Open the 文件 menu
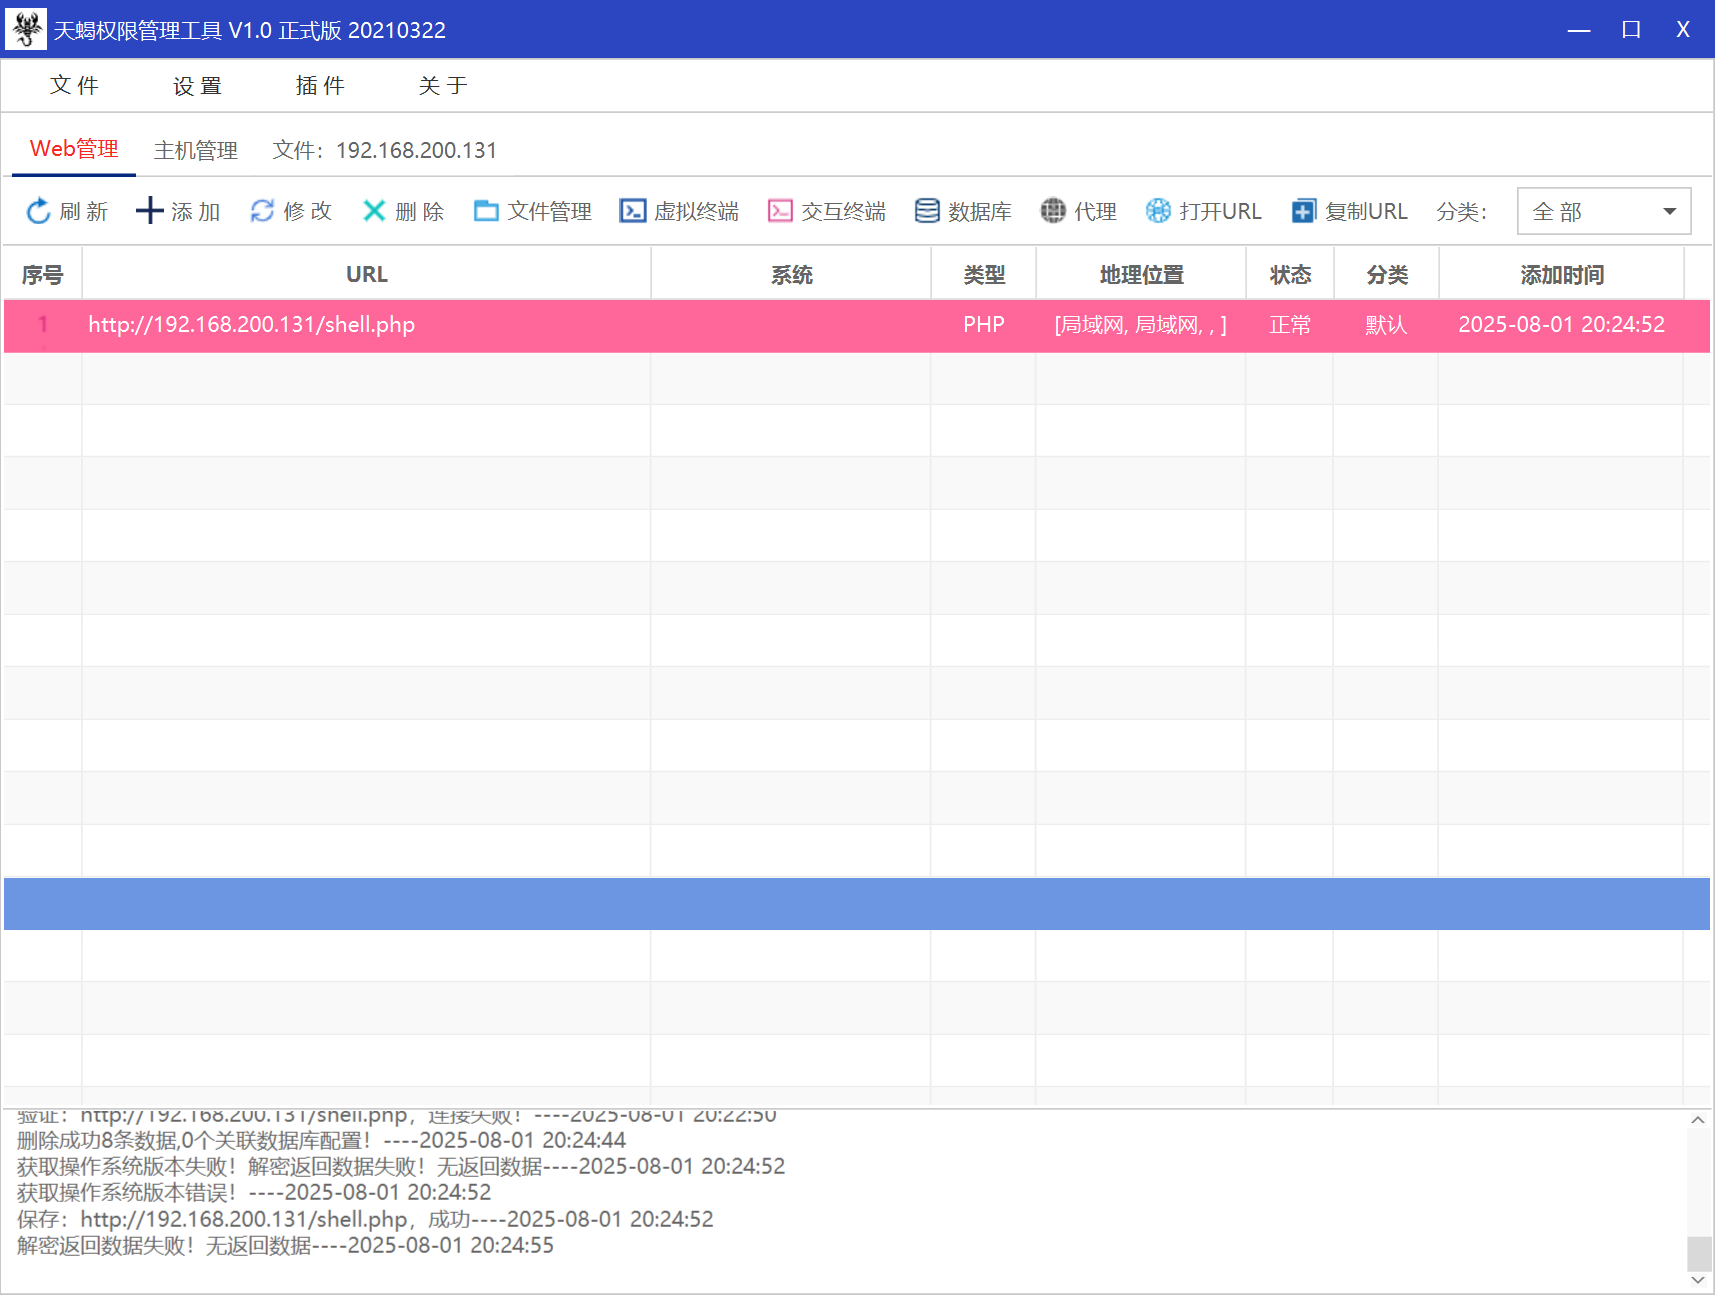The height and width of the screenshot is (1295, 1715). click(74, 86)
